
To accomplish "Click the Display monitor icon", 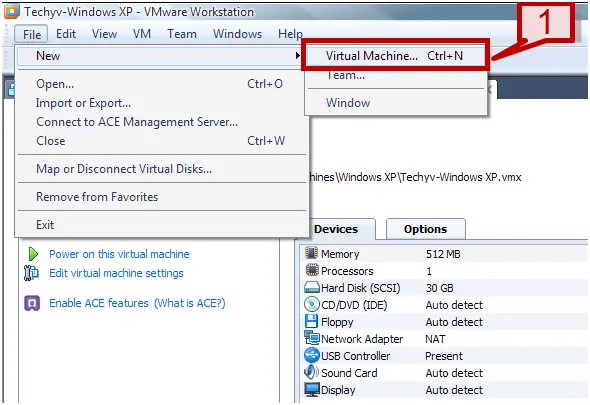I will (x=312, y=390).
